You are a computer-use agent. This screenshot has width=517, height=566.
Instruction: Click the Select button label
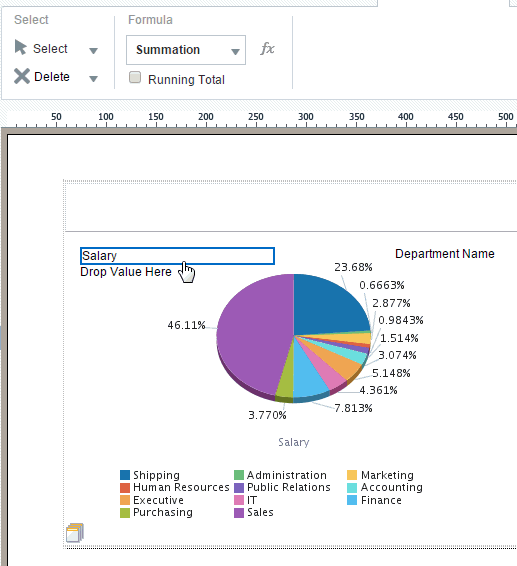tap(50, 49)
